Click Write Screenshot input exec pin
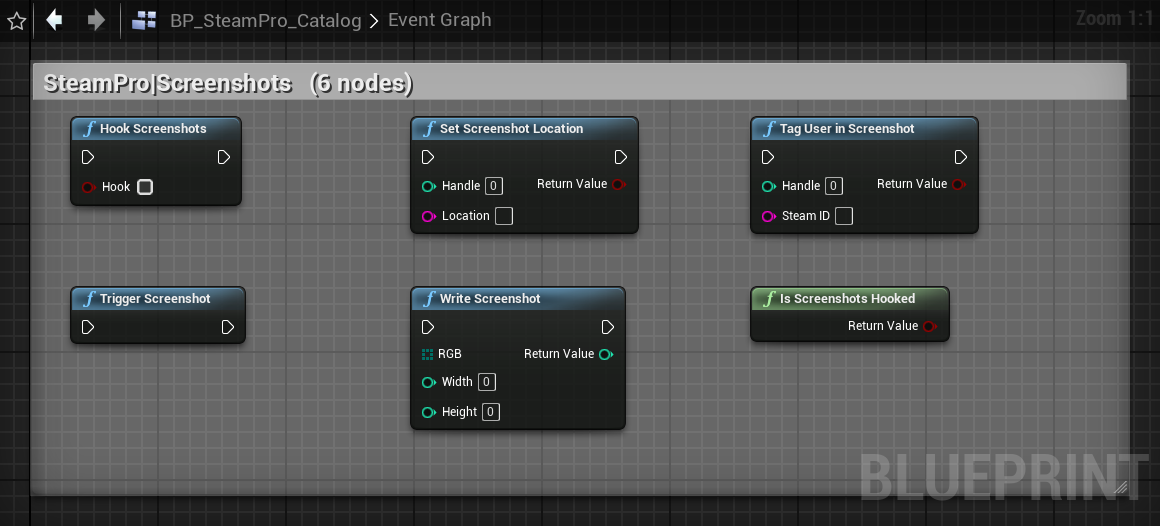This screenshot has height=526, width=1160. tap(428, 327)
